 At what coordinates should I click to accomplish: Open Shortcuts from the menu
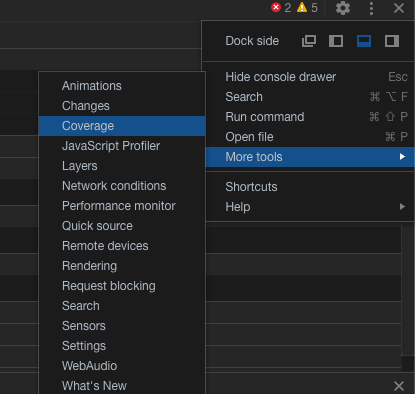click(x=310, y=187)
